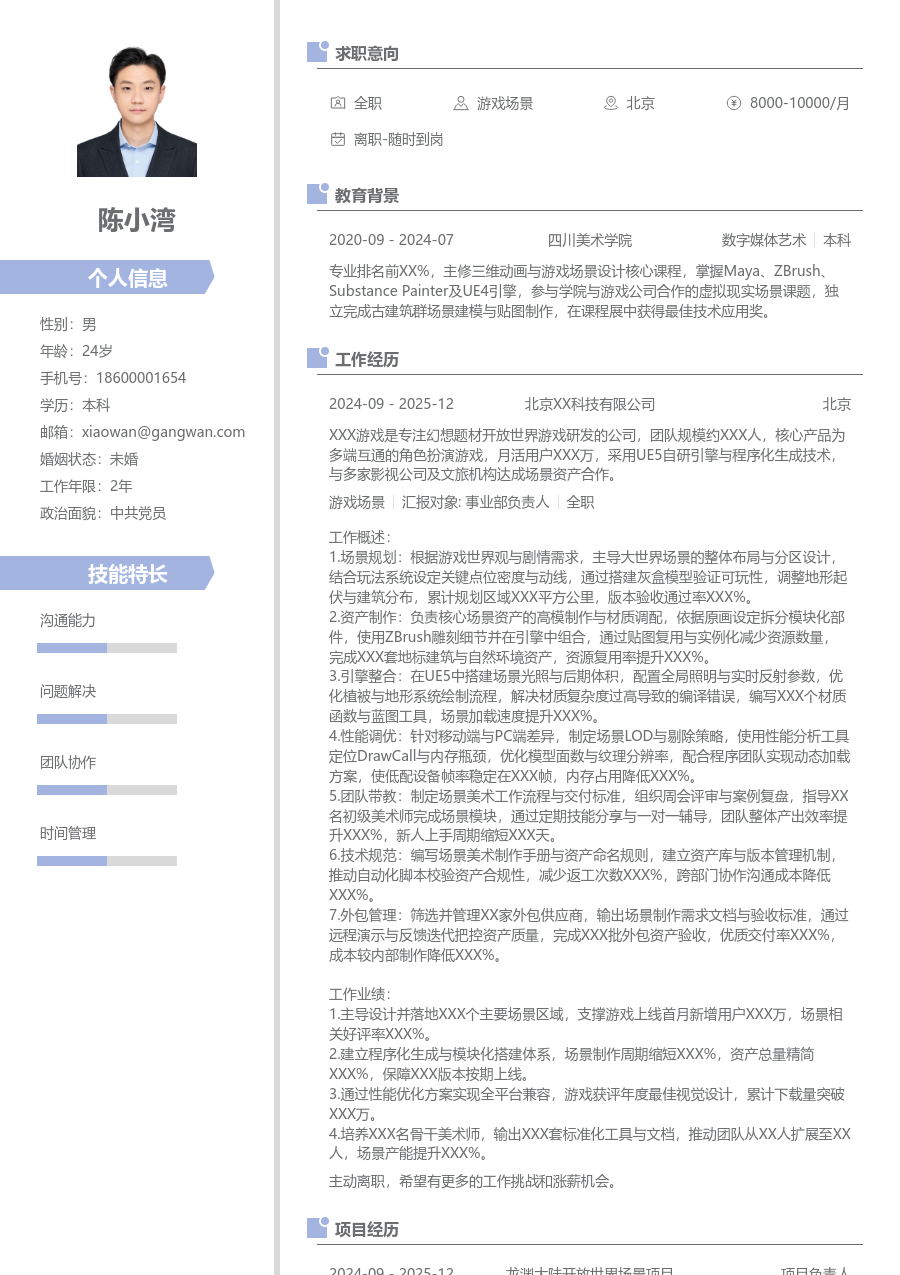Open the 工作经历 section header
The width and height of the screenshot is (900, 1275).
(x=367, y=359)
